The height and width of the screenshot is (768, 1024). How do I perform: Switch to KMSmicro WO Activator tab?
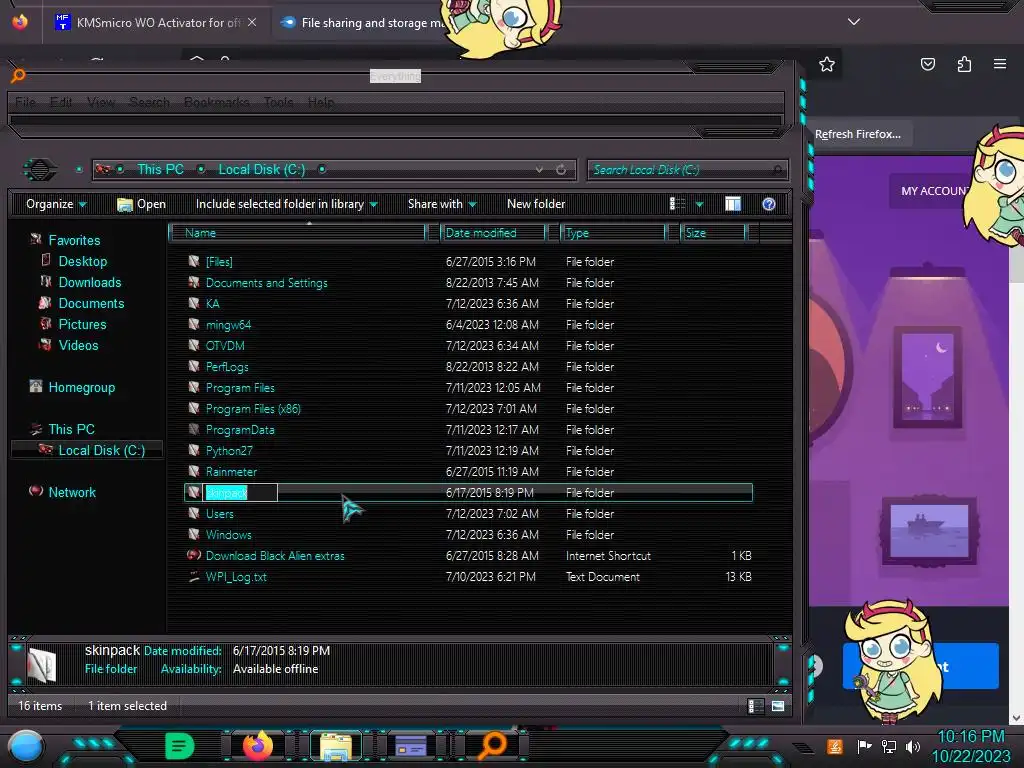(x=158, y=23)
